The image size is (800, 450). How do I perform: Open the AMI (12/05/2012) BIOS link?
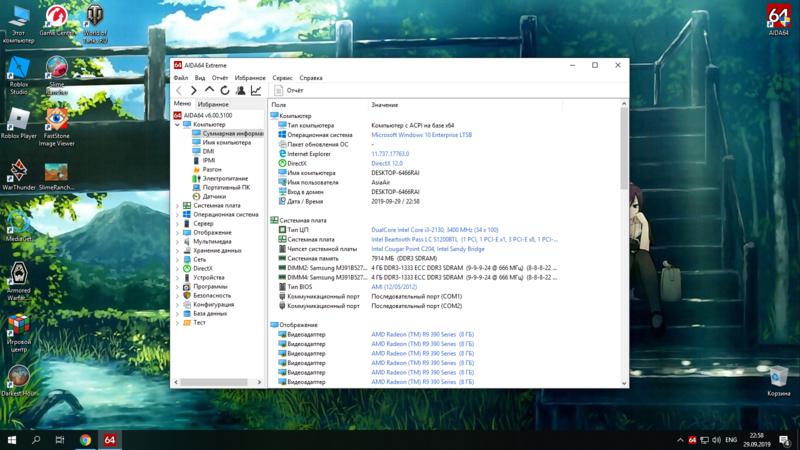click(394, 287)
